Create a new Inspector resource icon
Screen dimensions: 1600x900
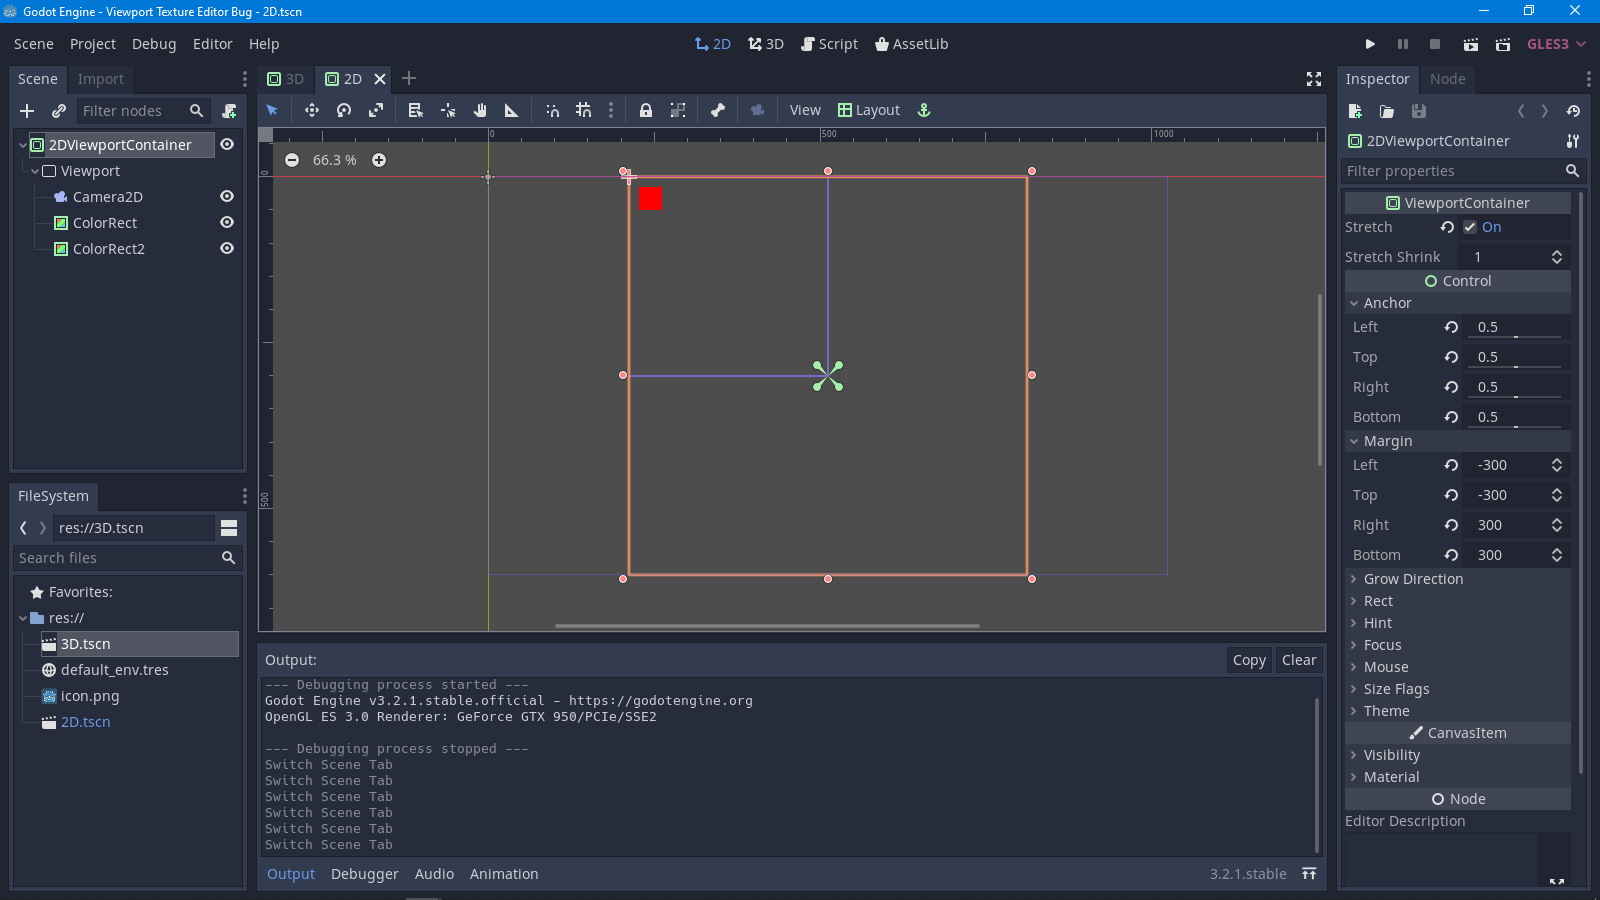(x=1356, y=111)
